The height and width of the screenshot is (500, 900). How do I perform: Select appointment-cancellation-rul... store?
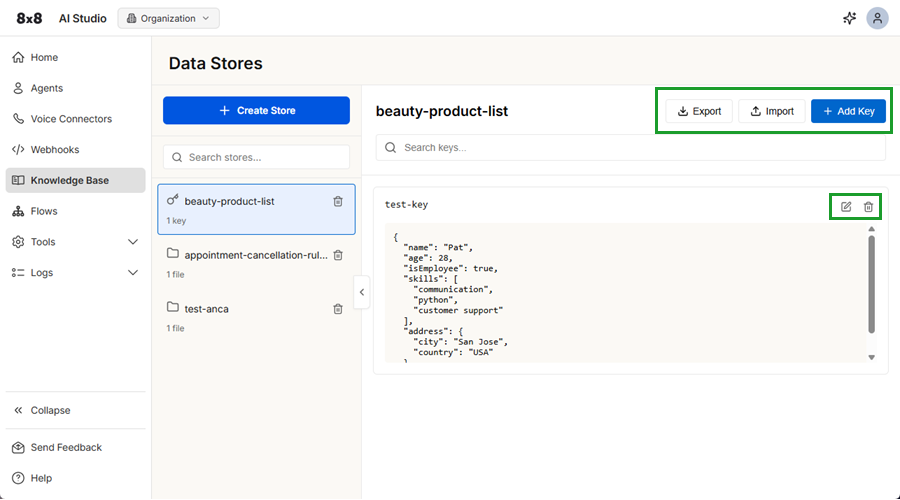point(256,263)
